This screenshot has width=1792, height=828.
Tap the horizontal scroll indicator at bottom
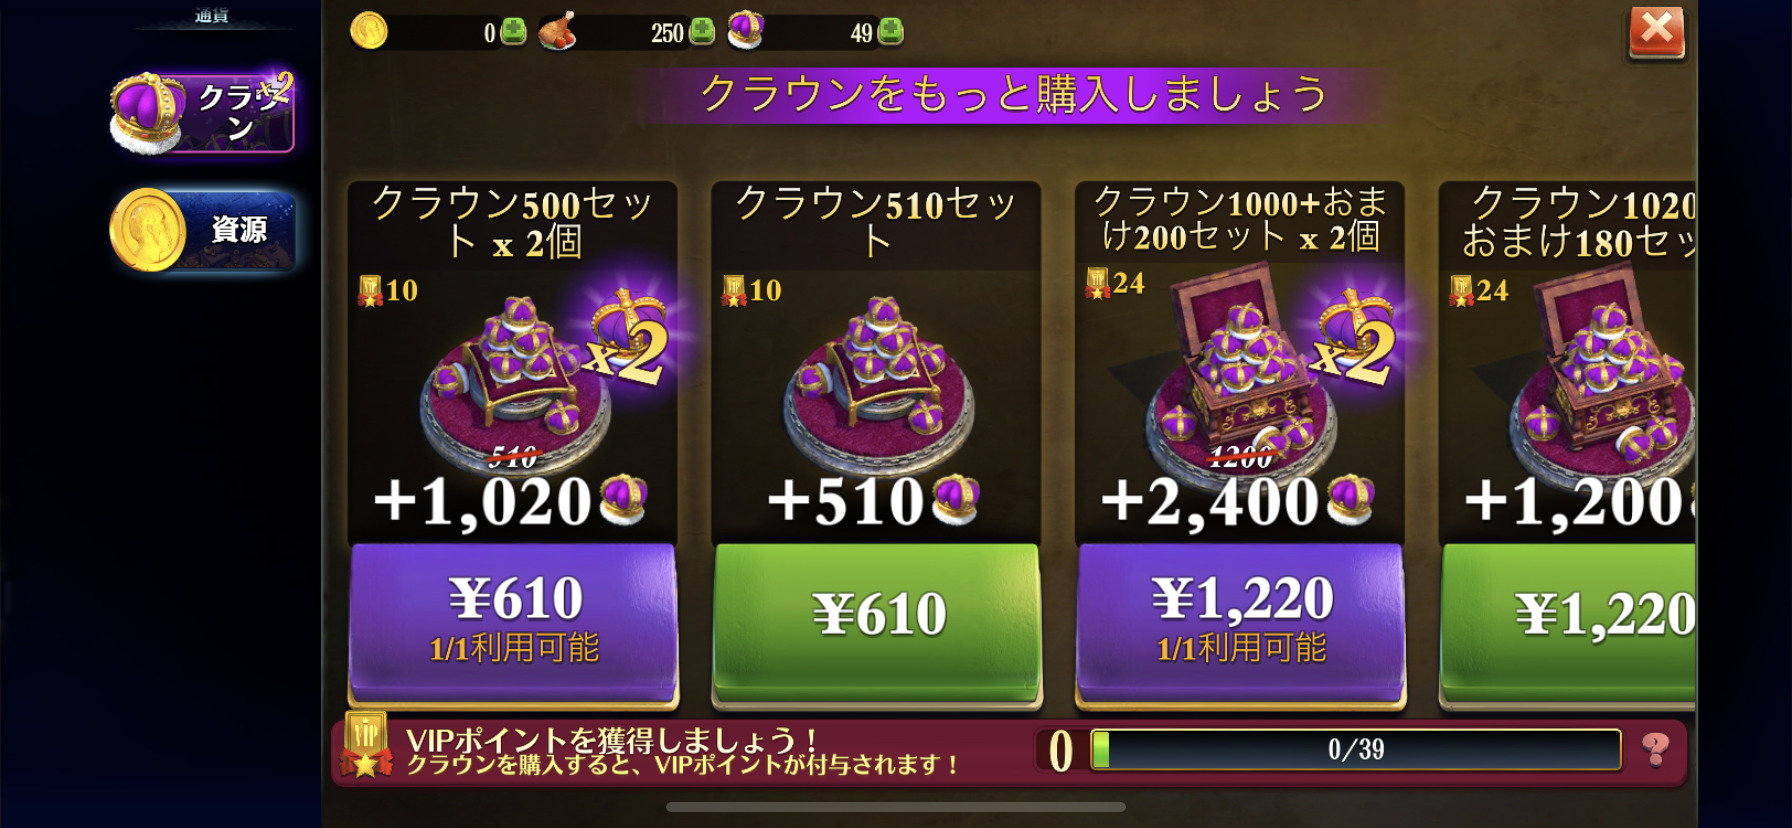pyautogui.click(x=896, y=807)
